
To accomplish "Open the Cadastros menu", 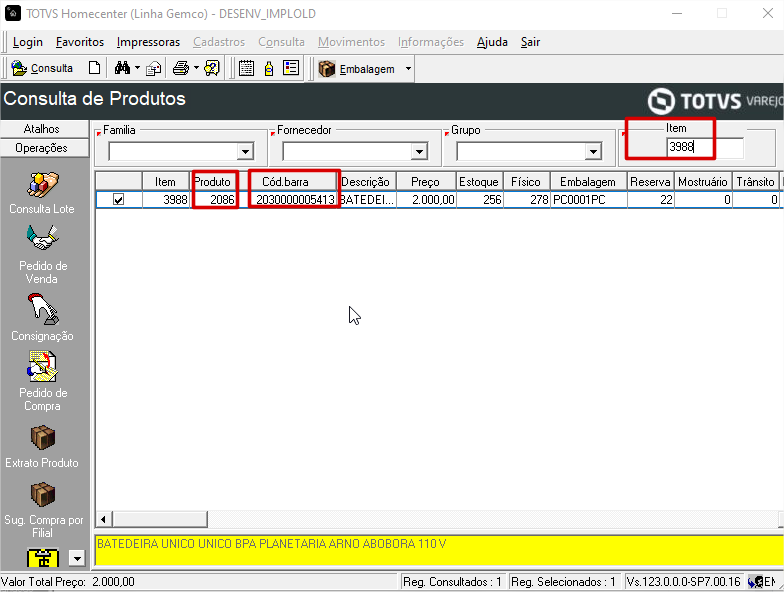I will coord(219,42).
